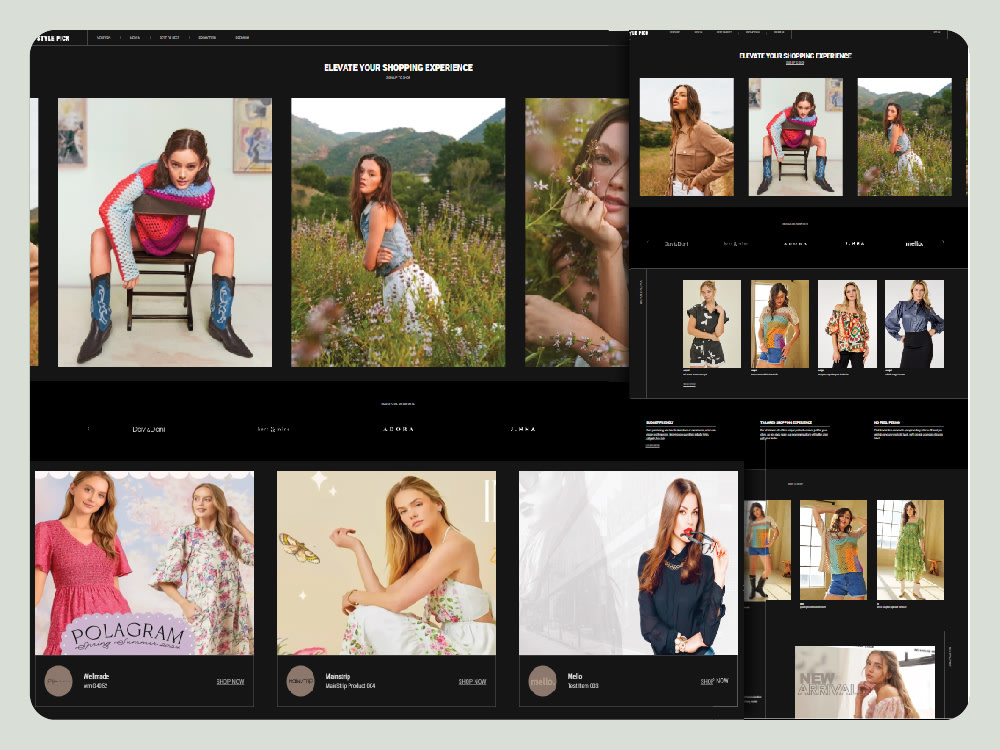Image resolution: width=1000 pixels, height=750 pixels.
Task: Click ADORA brand logo on left screen
Action: [399, 429]
